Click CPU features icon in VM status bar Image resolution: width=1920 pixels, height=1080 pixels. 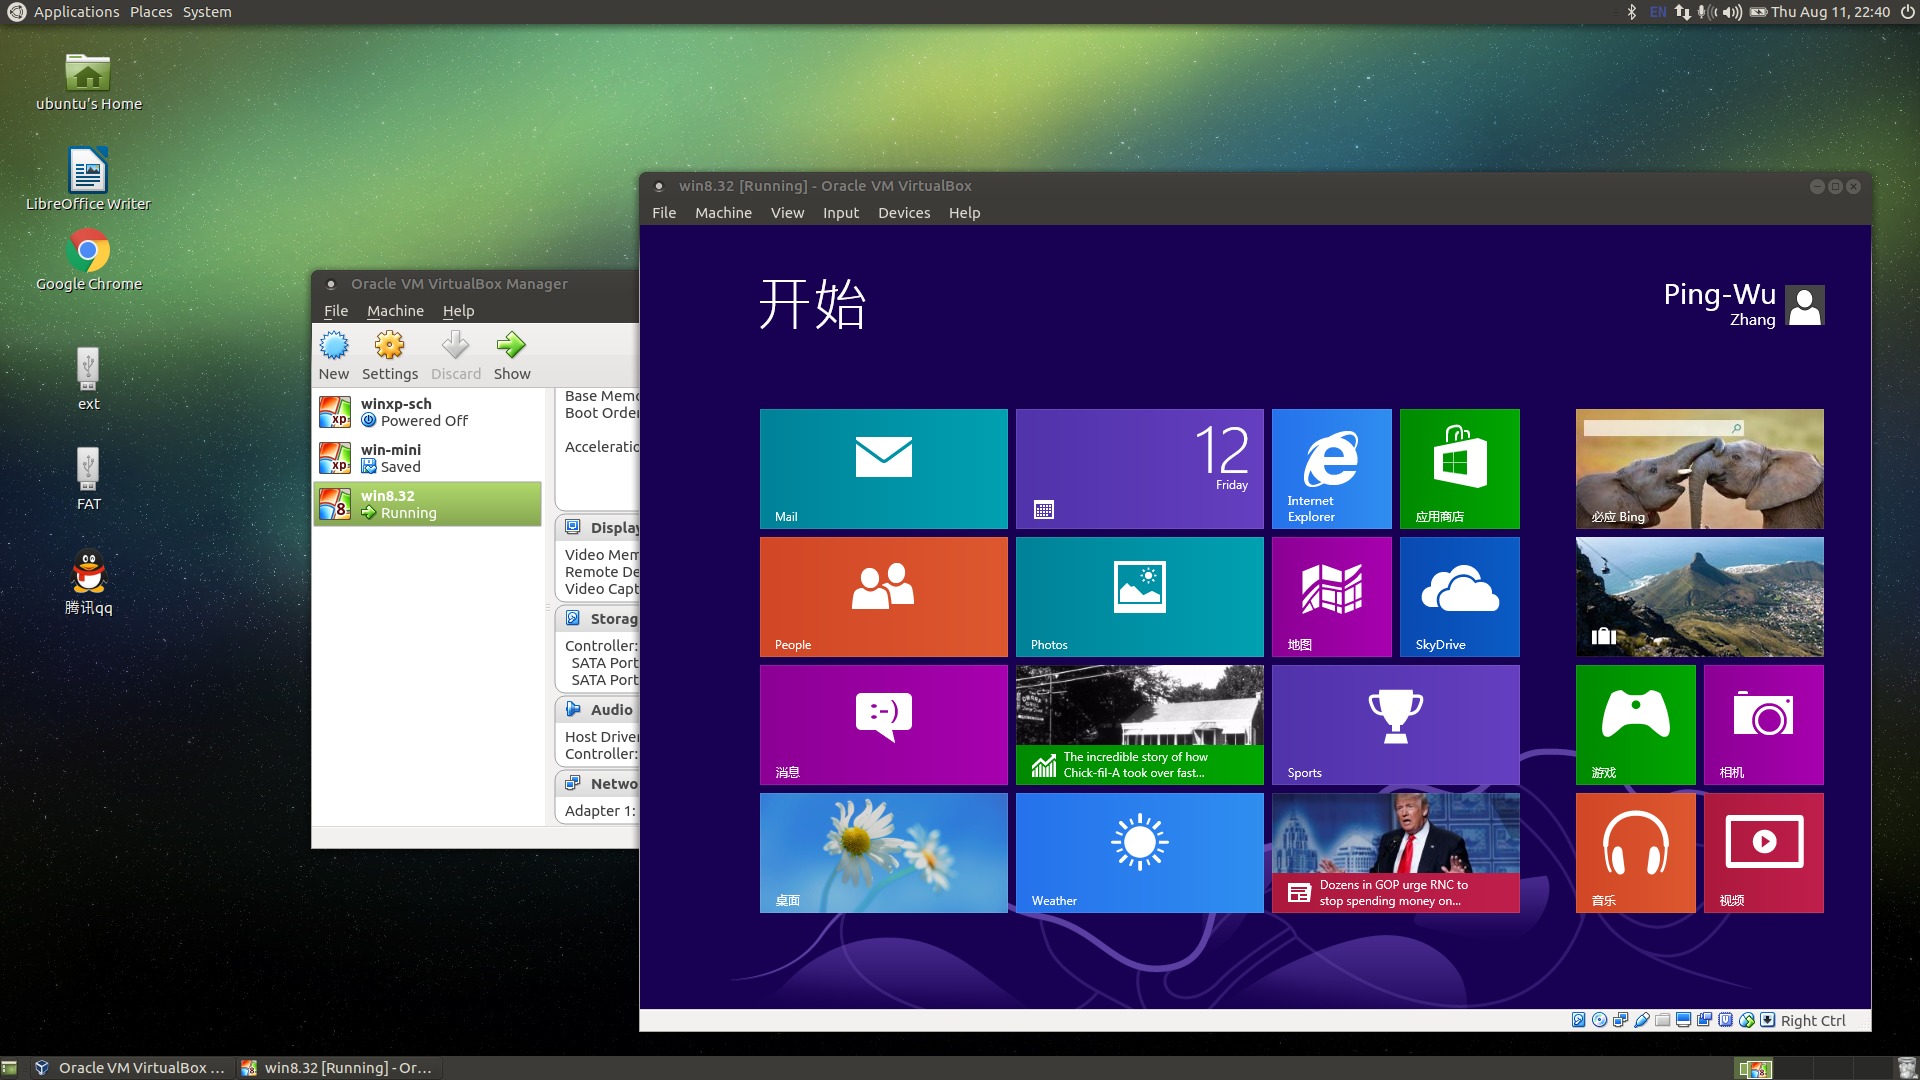[x=1725, y=1020]
